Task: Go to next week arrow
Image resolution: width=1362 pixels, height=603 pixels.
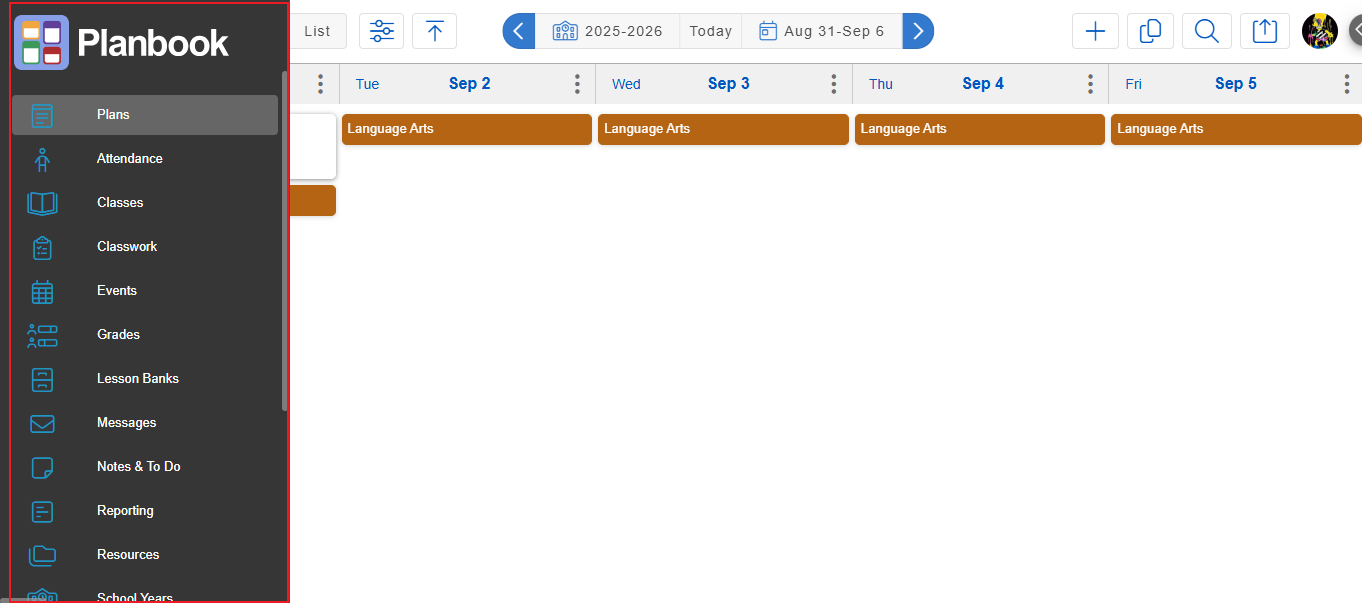Action: tap(918, 31)
